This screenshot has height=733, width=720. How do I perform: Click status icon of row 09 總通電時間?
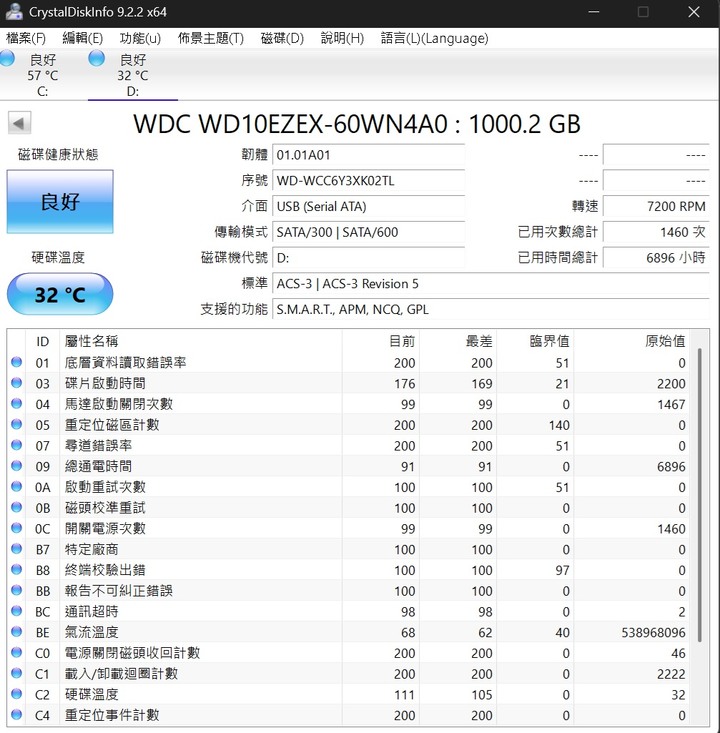tap(16, 466)
